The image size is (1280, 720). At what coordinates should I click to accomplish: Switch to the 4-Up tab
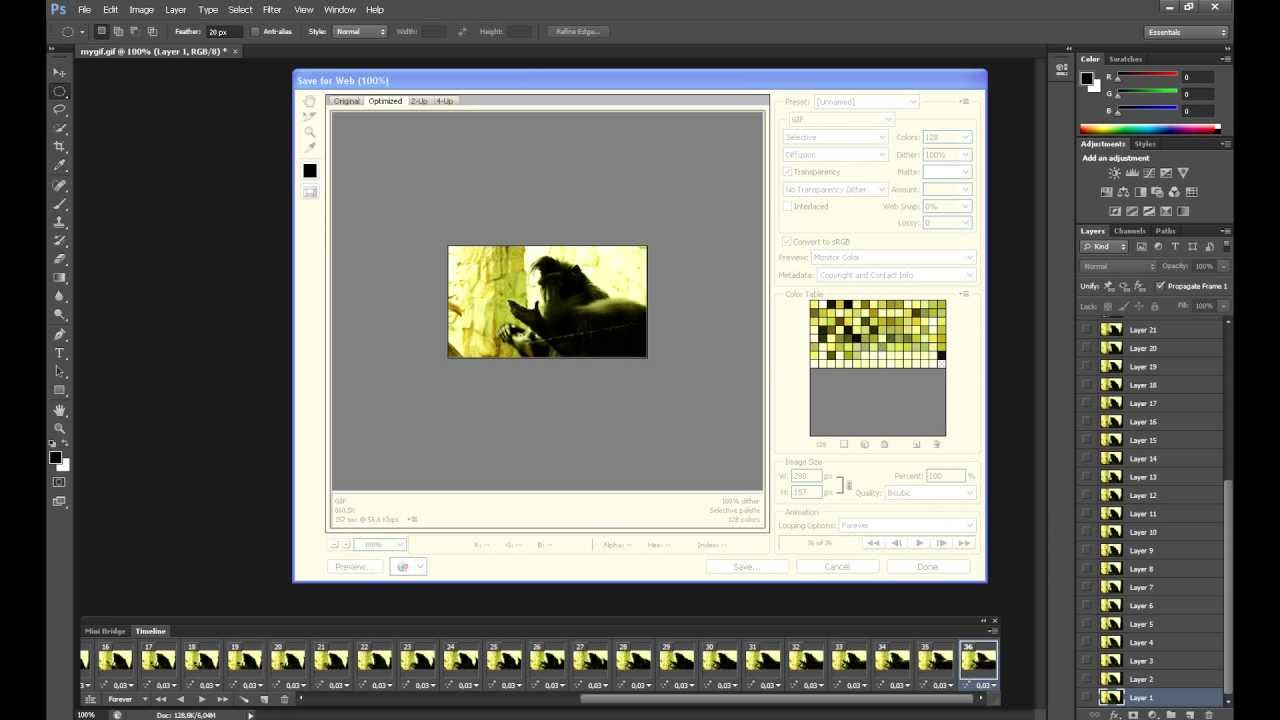(444, 101)
